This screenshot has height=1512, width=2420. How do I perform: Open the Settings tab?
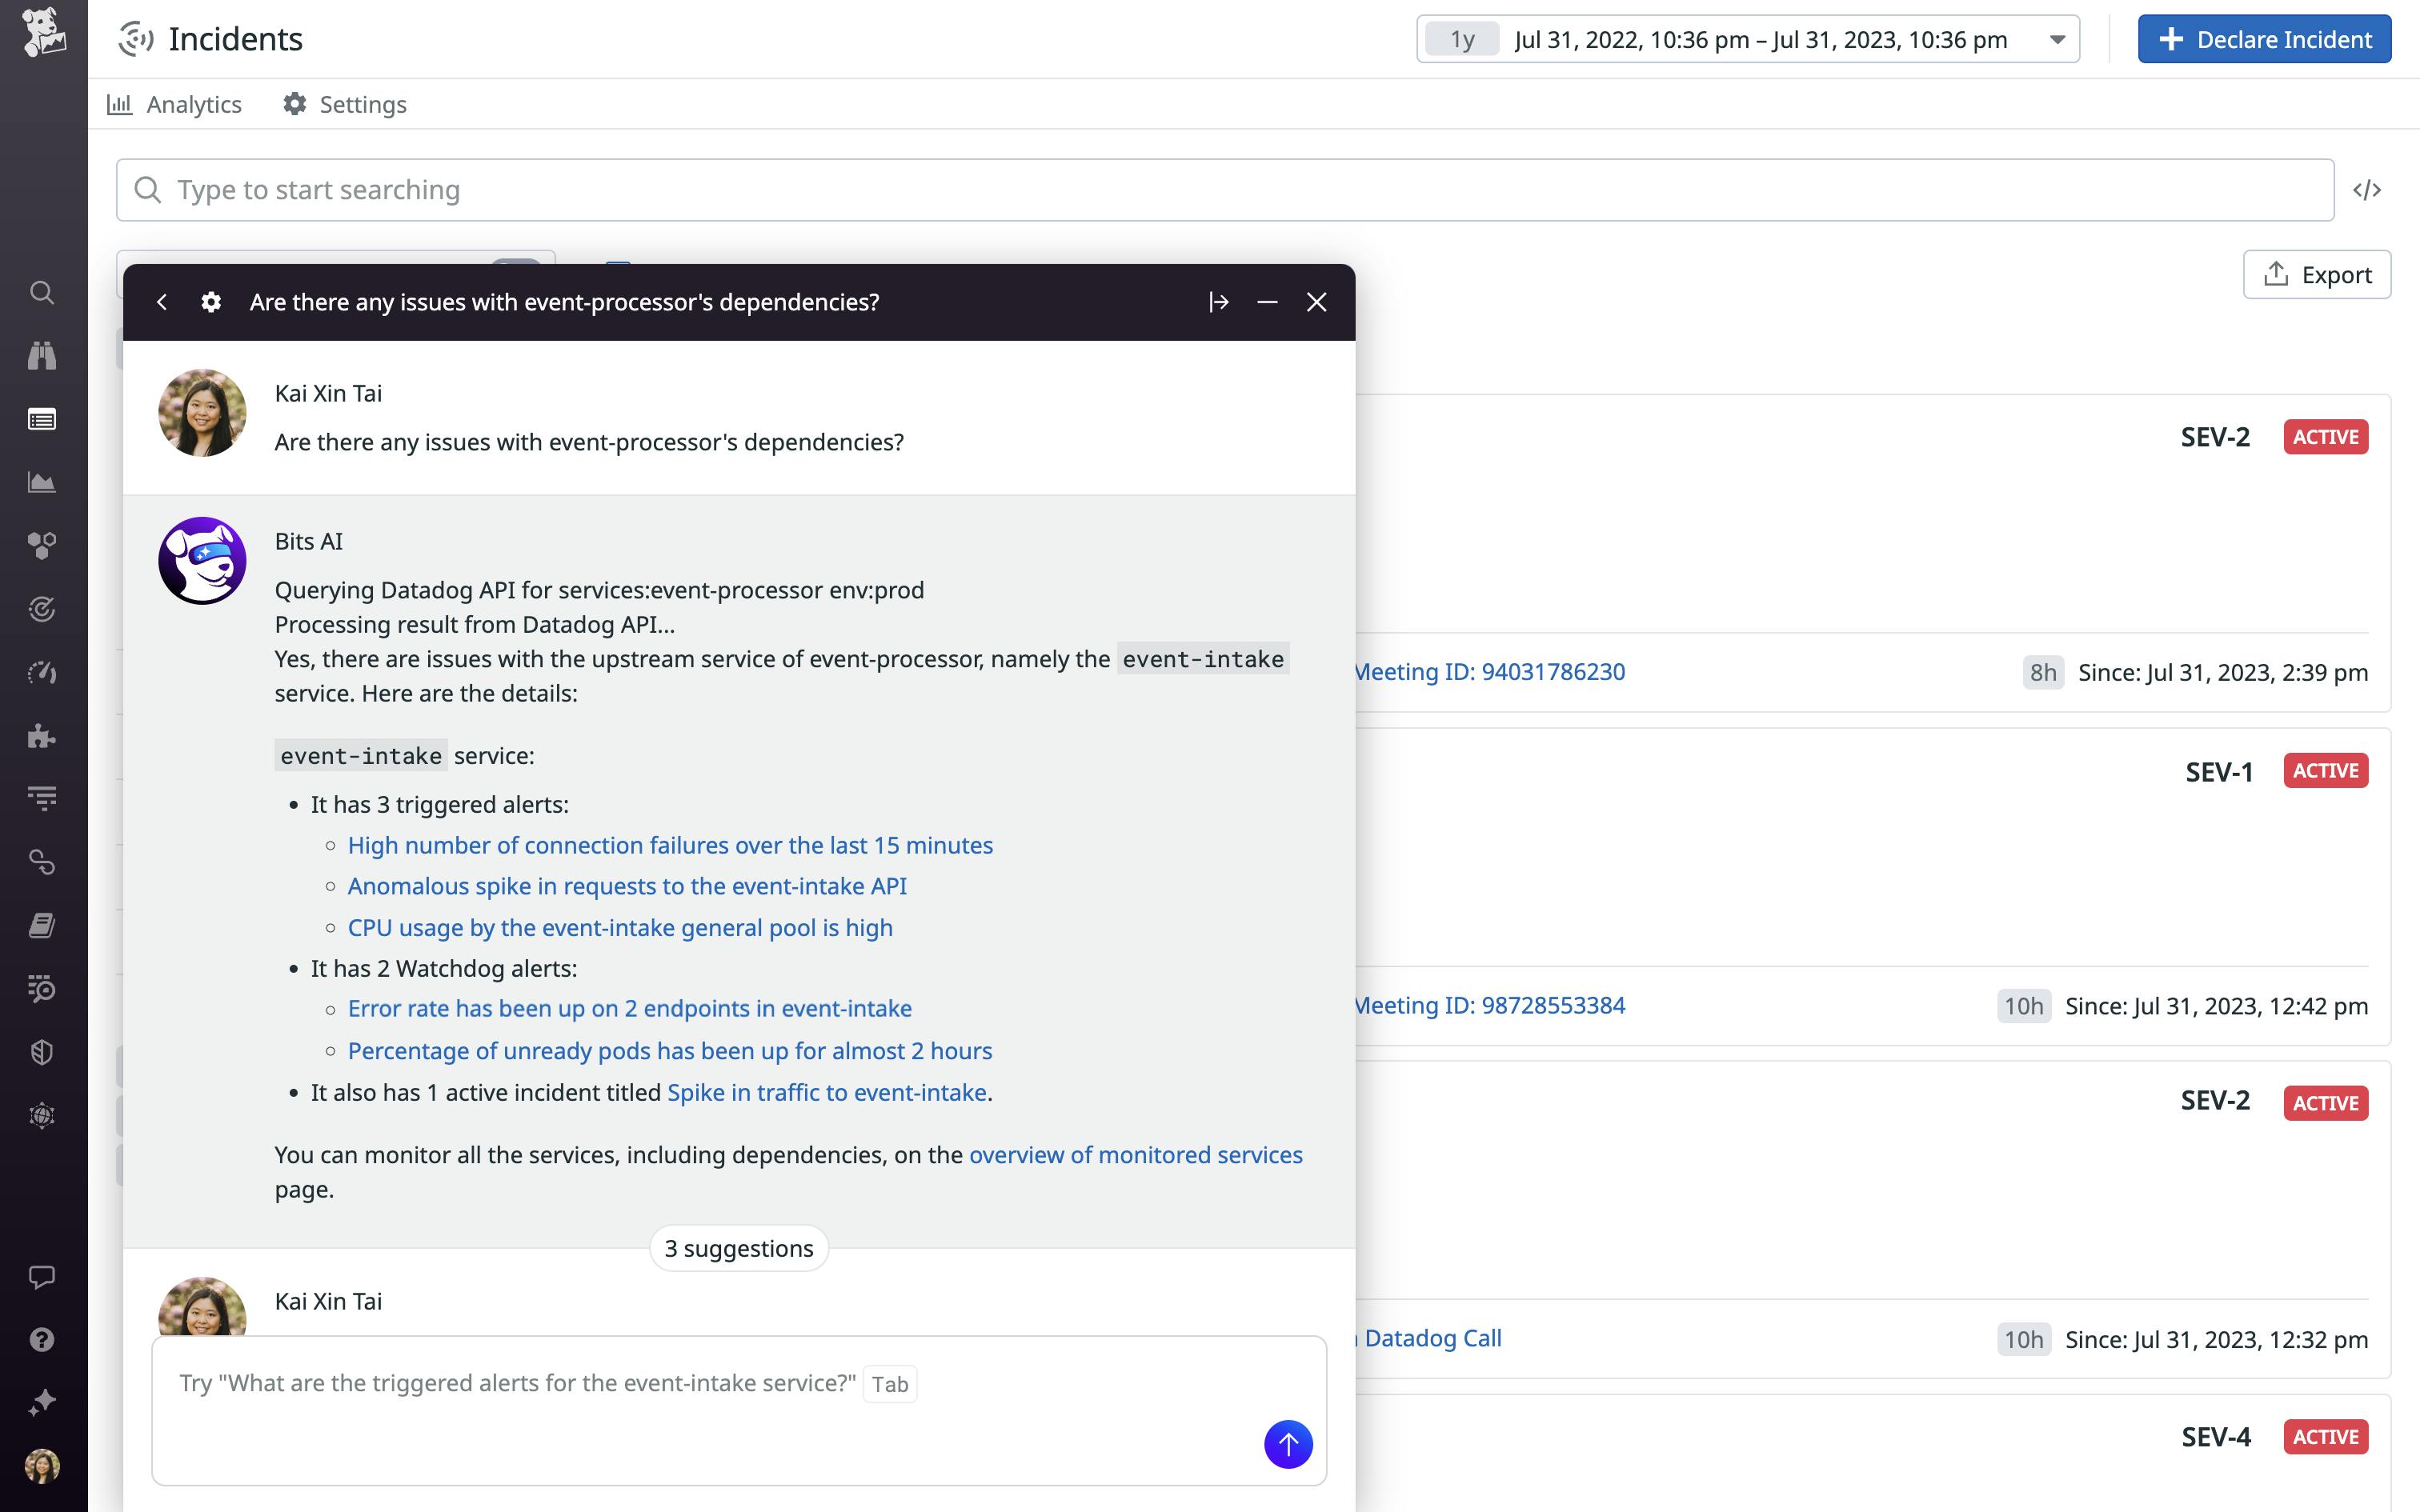coord(345,104)
